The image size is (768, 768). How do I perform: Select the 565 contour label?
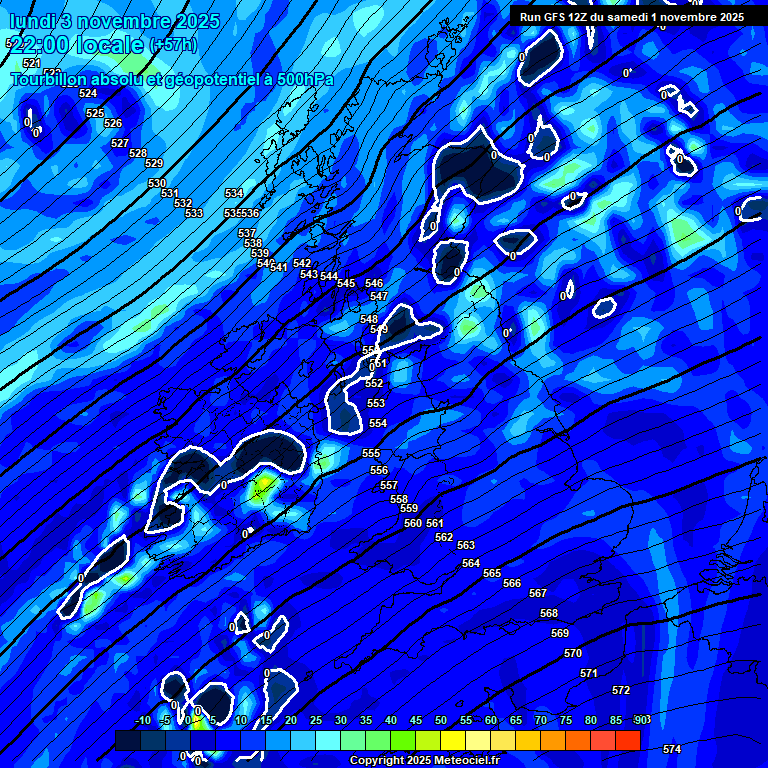491,573
